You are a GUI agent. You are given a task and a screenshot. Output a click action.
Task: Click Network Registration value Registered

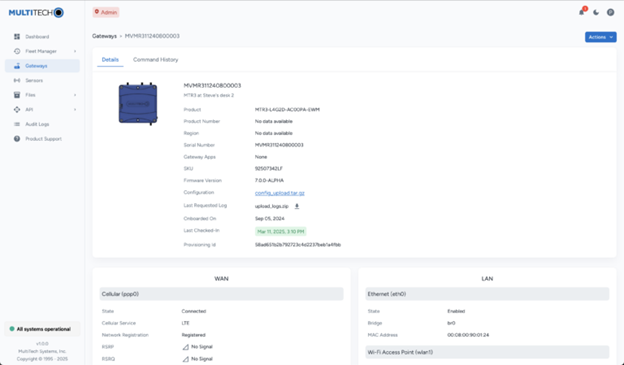(193, 335)
